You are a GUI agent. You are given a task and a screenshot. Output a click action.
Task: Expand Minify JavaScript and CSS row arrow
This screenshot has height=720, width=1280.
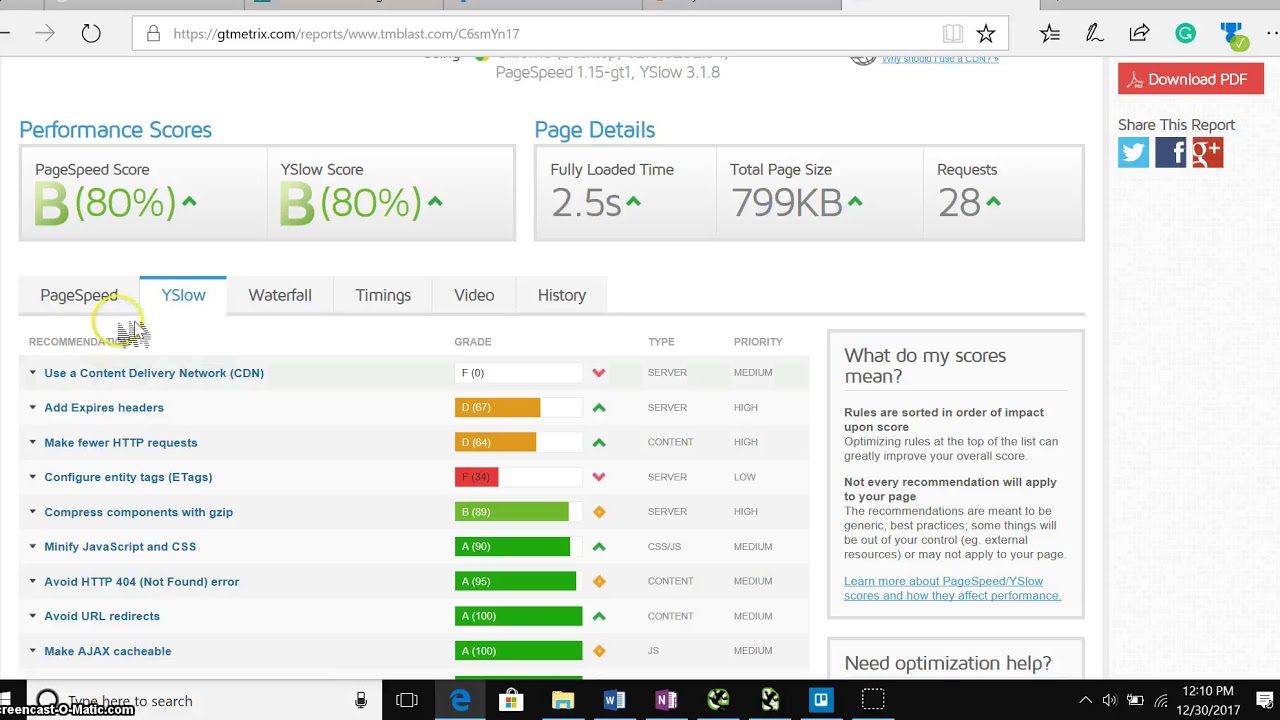pyautogui.click(x=33, y=547)
